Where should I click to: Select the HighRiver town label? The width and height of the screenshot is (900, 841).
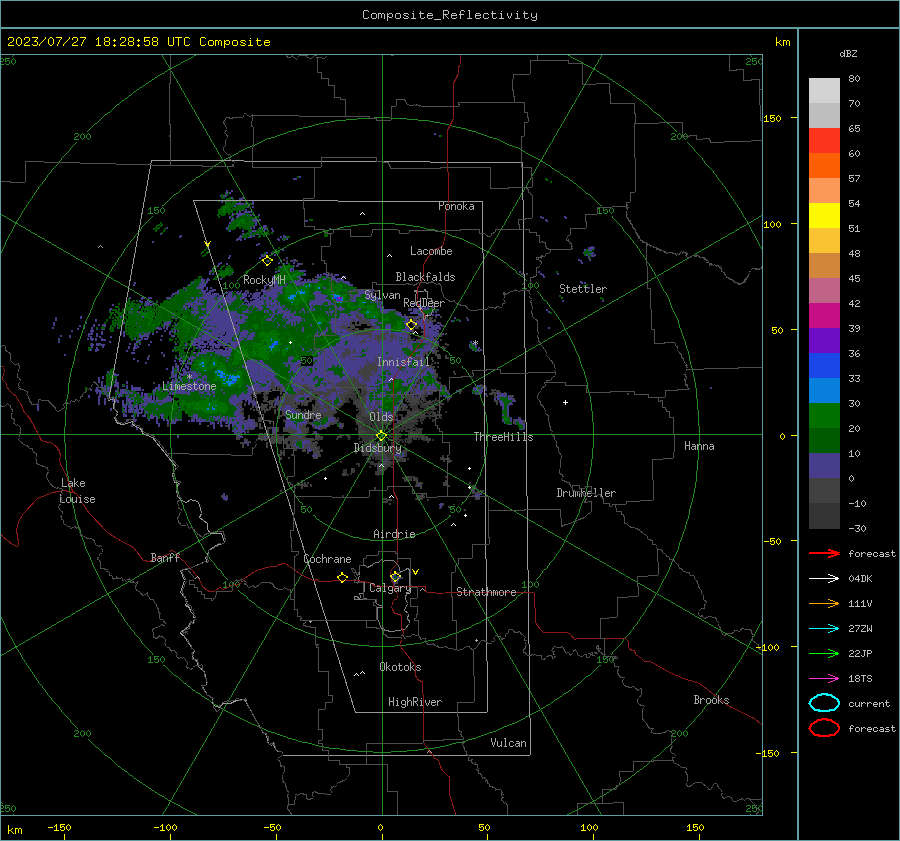415,702
